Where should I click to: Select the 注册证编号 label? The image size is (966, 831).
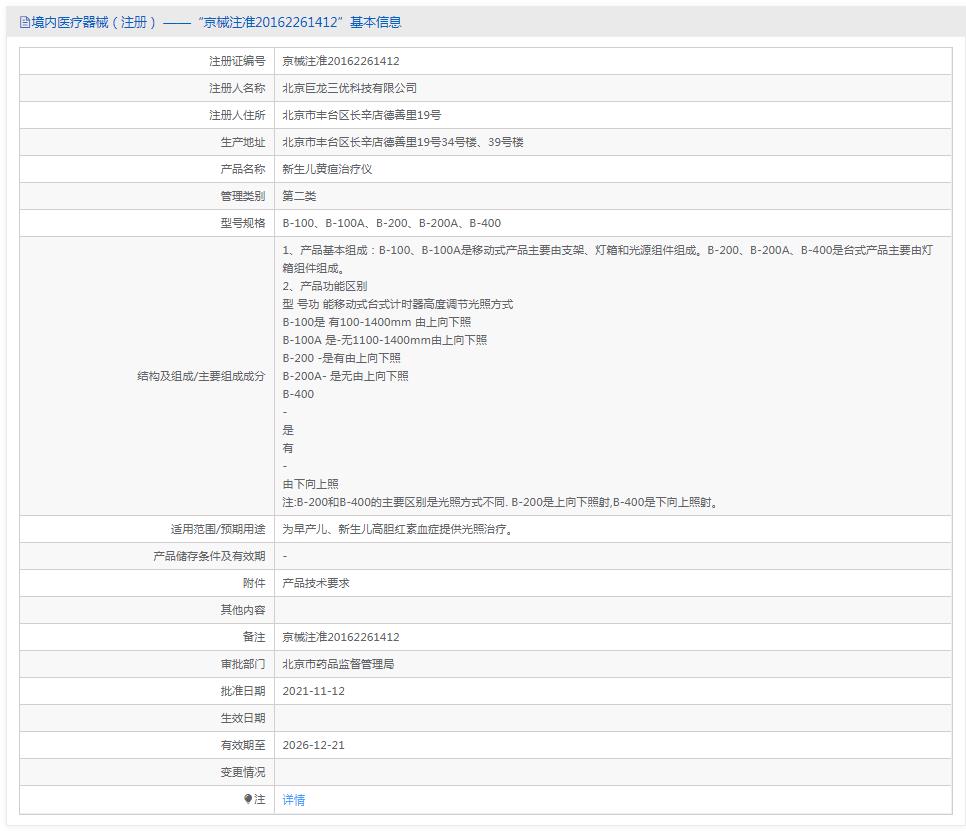[237, 61]
